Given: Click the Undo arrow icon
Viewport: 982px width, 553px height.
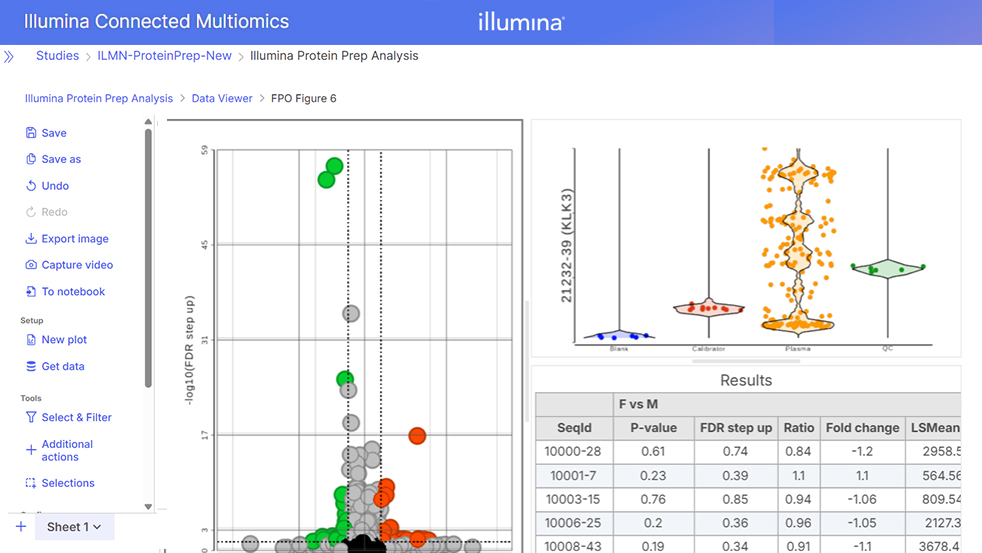Looking at the screenshot, I should (x=31, y=186).
